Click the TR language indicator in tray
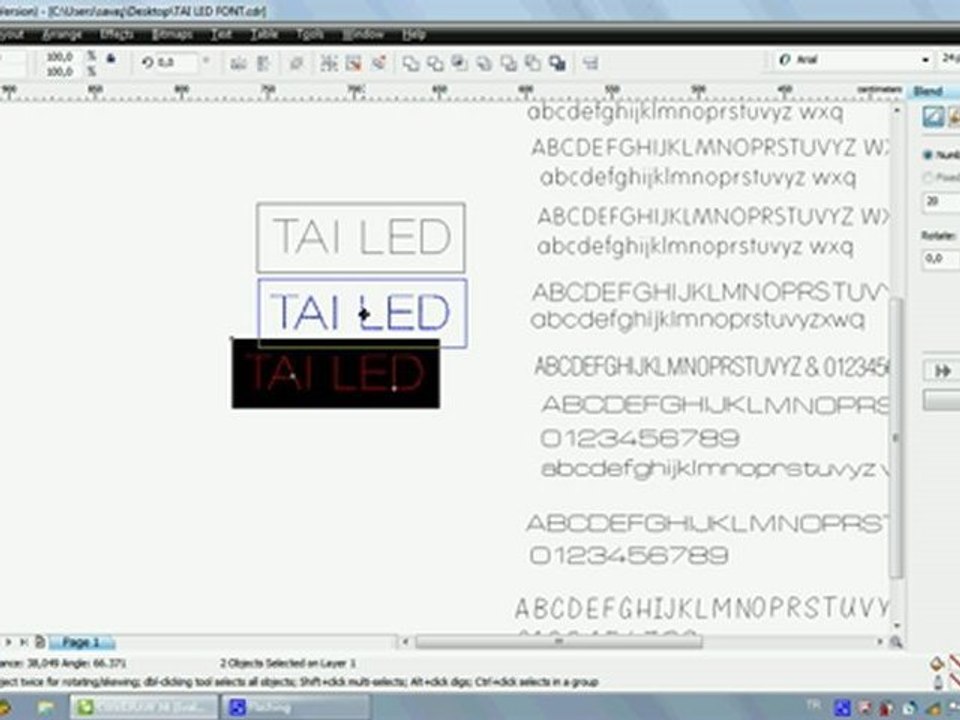Viewport: 960px width, 720px height. [814, 705]
